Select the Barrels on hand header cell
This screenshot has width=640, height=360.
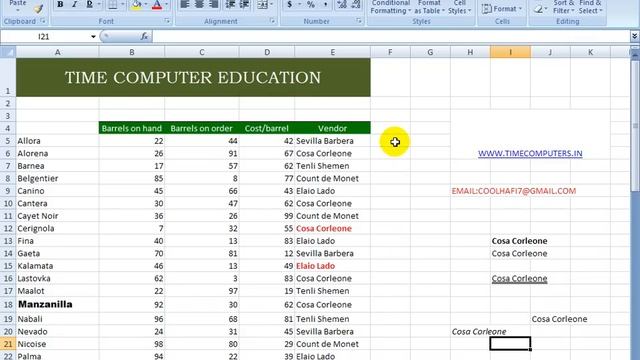click(131, 128)
